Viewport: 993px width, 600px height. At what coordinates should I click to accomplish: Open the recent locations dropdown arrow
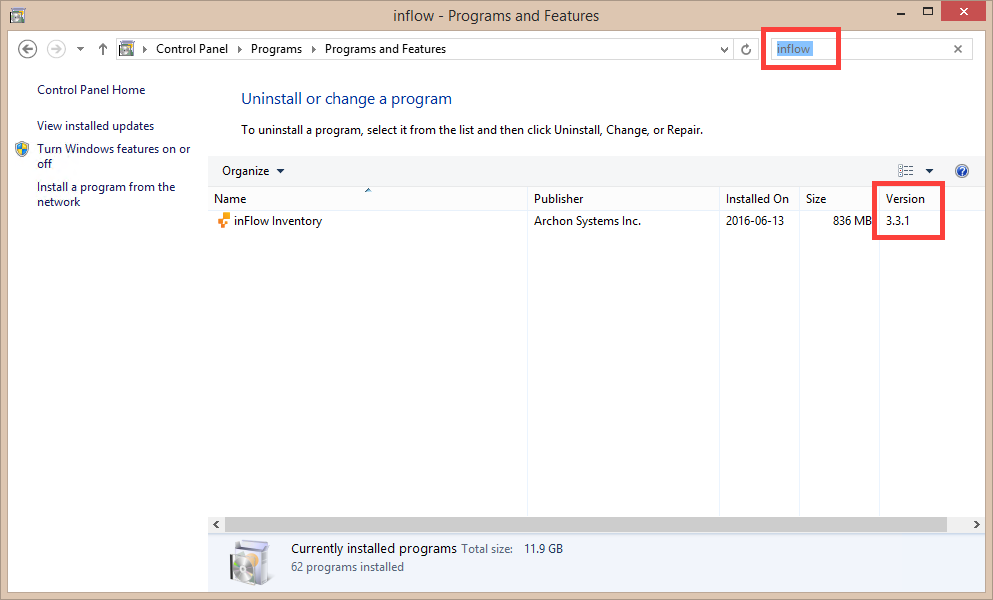[x=80, y=49]
